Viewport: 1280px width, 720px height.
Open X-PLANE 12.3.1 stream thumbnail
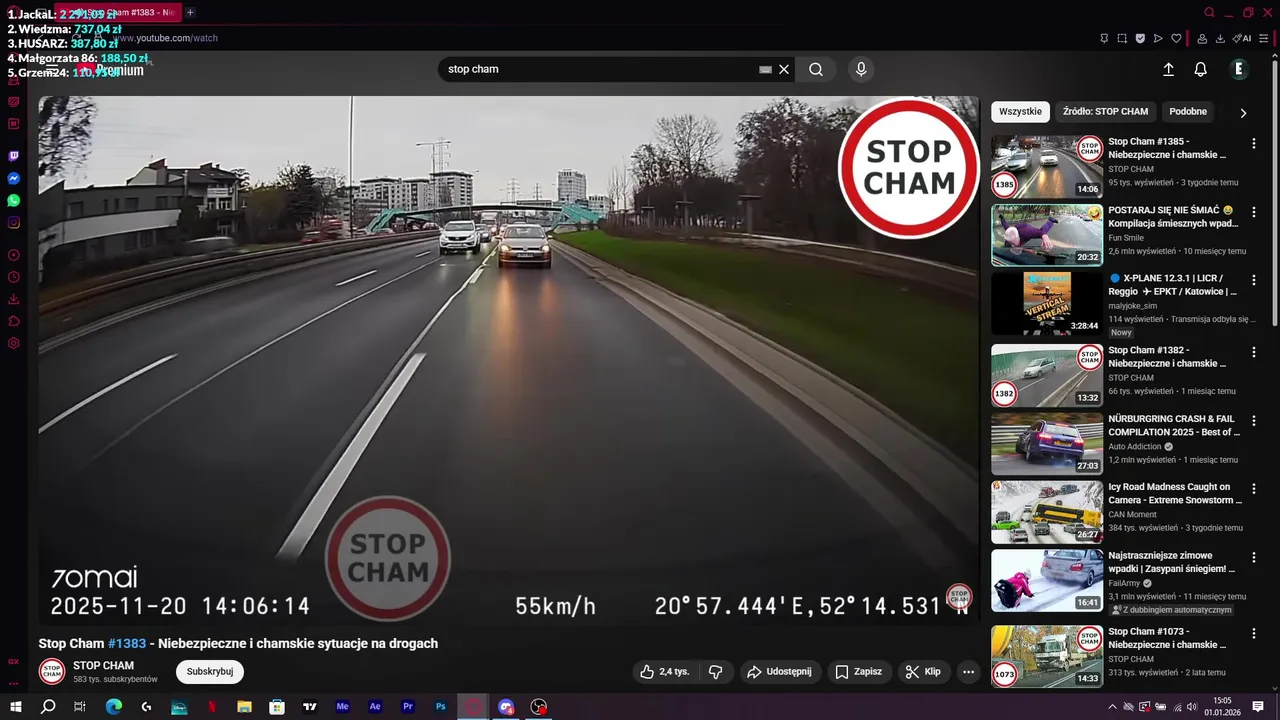point(1047,304)
